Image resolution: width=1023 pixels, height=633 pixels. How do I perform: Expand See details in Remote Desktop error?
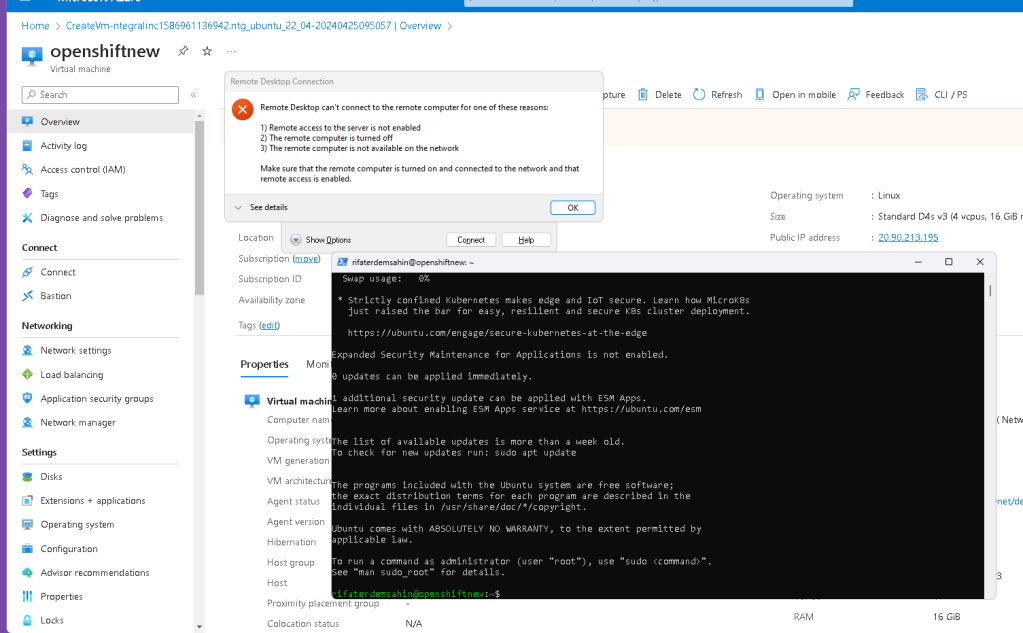[x=261, y=208]
